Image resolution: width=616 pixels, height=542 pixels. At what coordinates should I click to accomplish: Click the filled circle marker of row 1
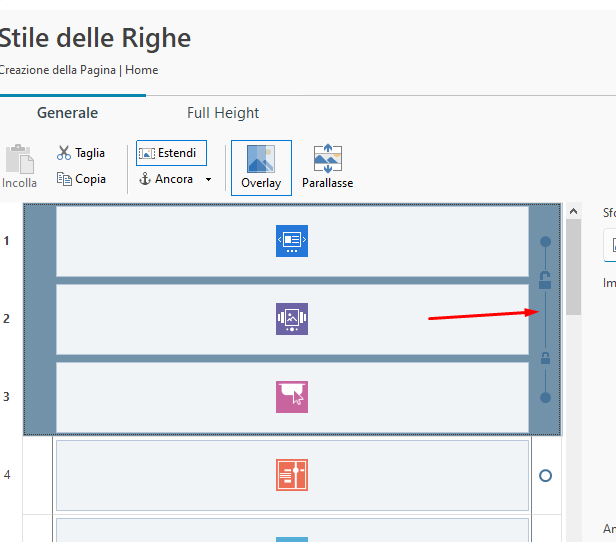click(x=545, y=242)
